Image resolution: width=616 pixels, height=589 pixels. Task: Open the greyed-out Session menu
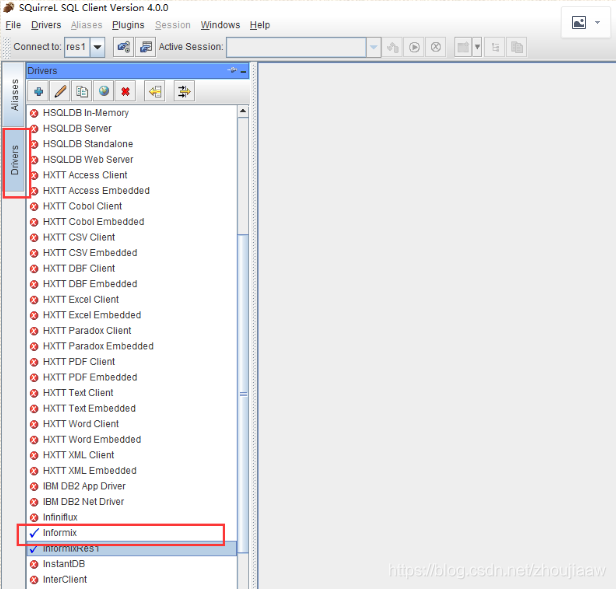click(x=172, y=25)
